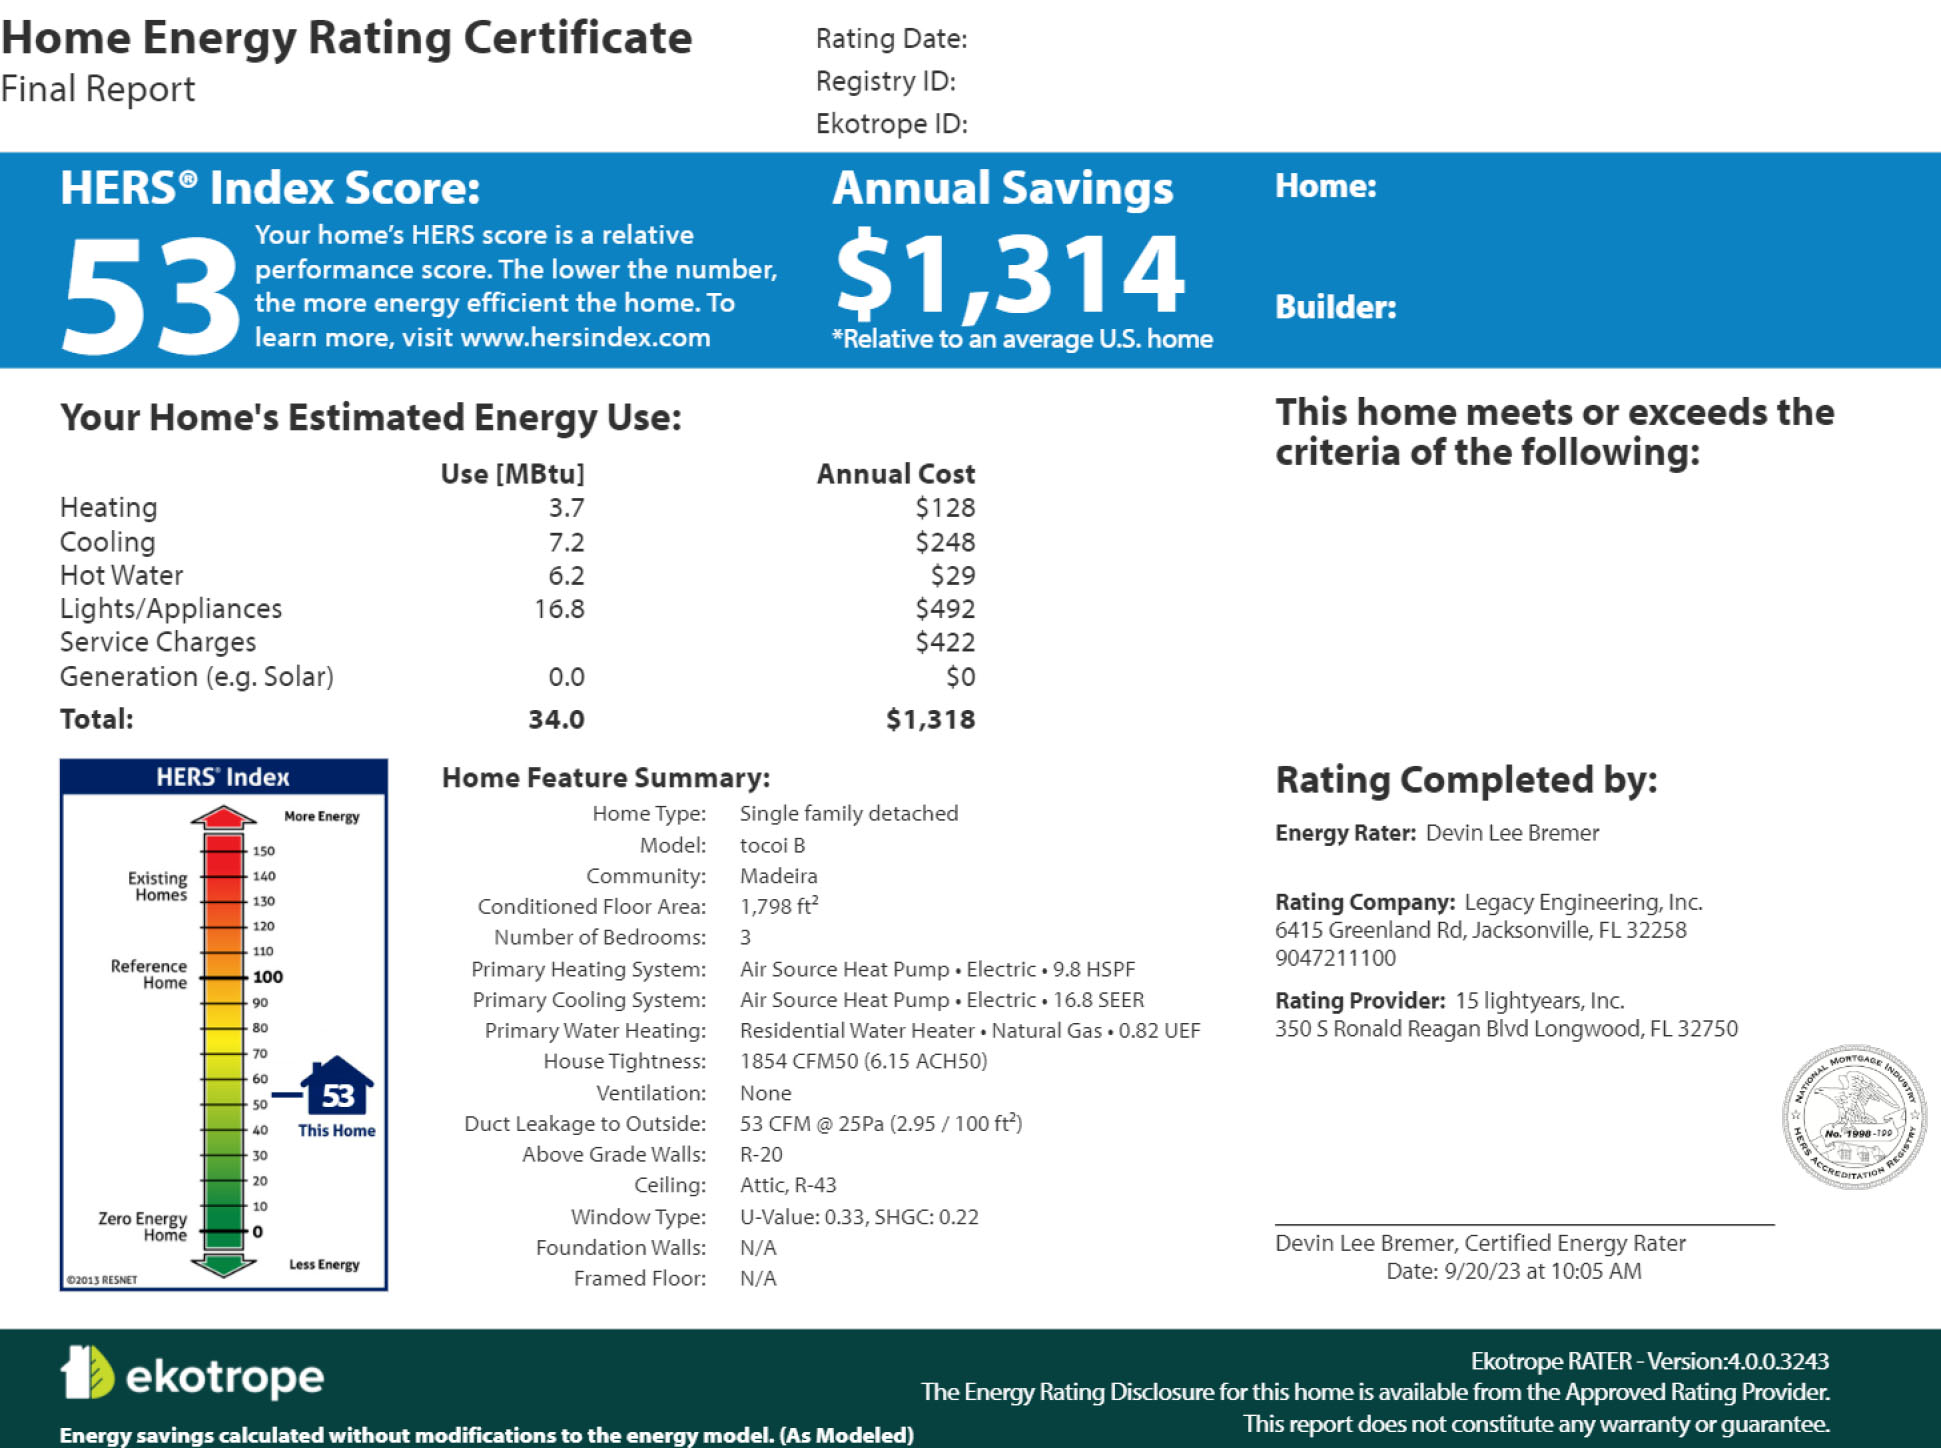1941x1448 pixels.
Task: Click the date '9/20/23 at 10:05 AM'
Action: pyautogui.click(x=1543, y=1271)
